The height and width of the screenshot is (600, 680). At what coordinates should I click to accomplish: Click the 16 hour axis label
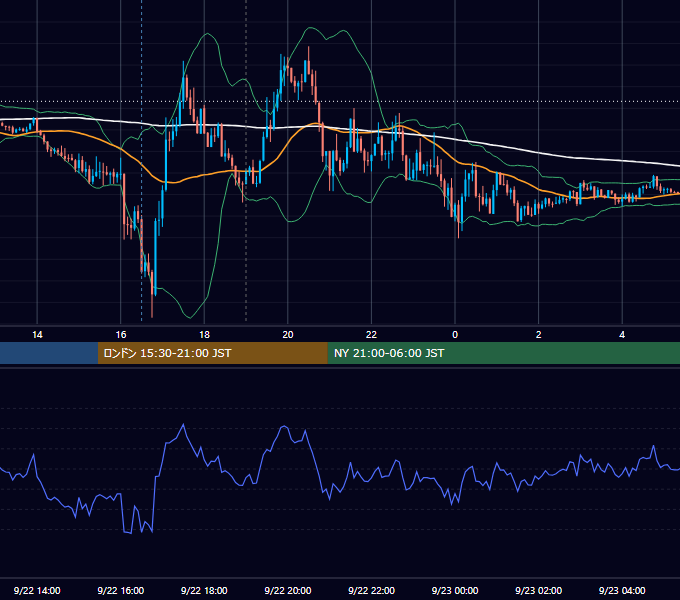coord(121,335)
